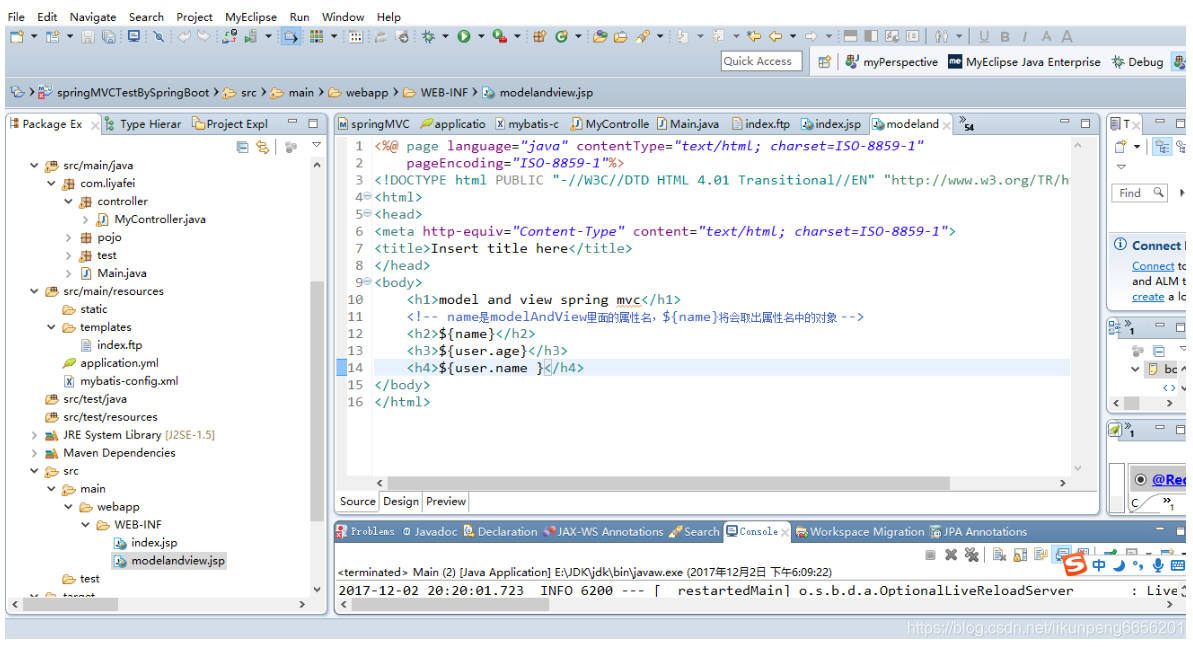
Task: Open Debug button dropdown arrow
Action: [445, 37]
